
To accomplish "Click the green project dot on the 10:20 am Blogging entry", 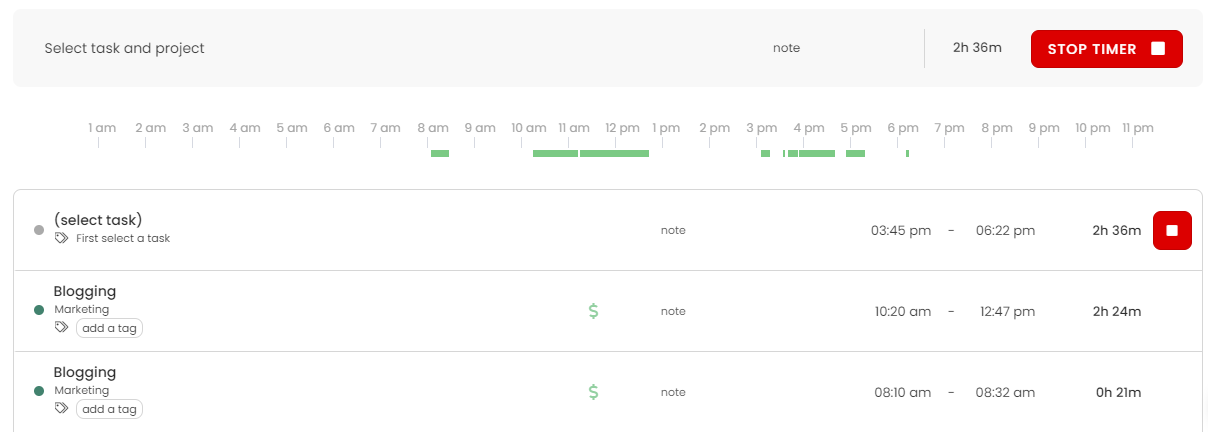I will pyautogui.click(x=39, y=310).
